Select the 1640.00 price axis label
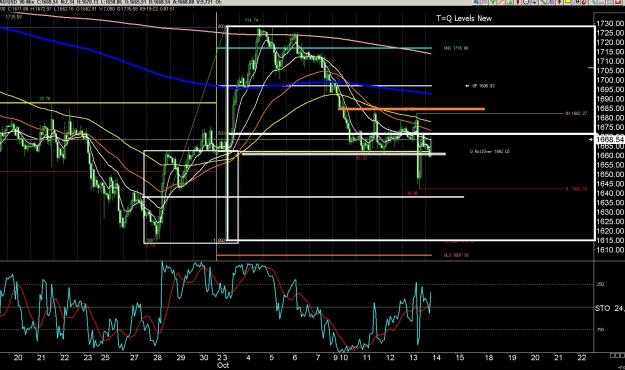Screen dimensions: 625x370 pos(610,193)
